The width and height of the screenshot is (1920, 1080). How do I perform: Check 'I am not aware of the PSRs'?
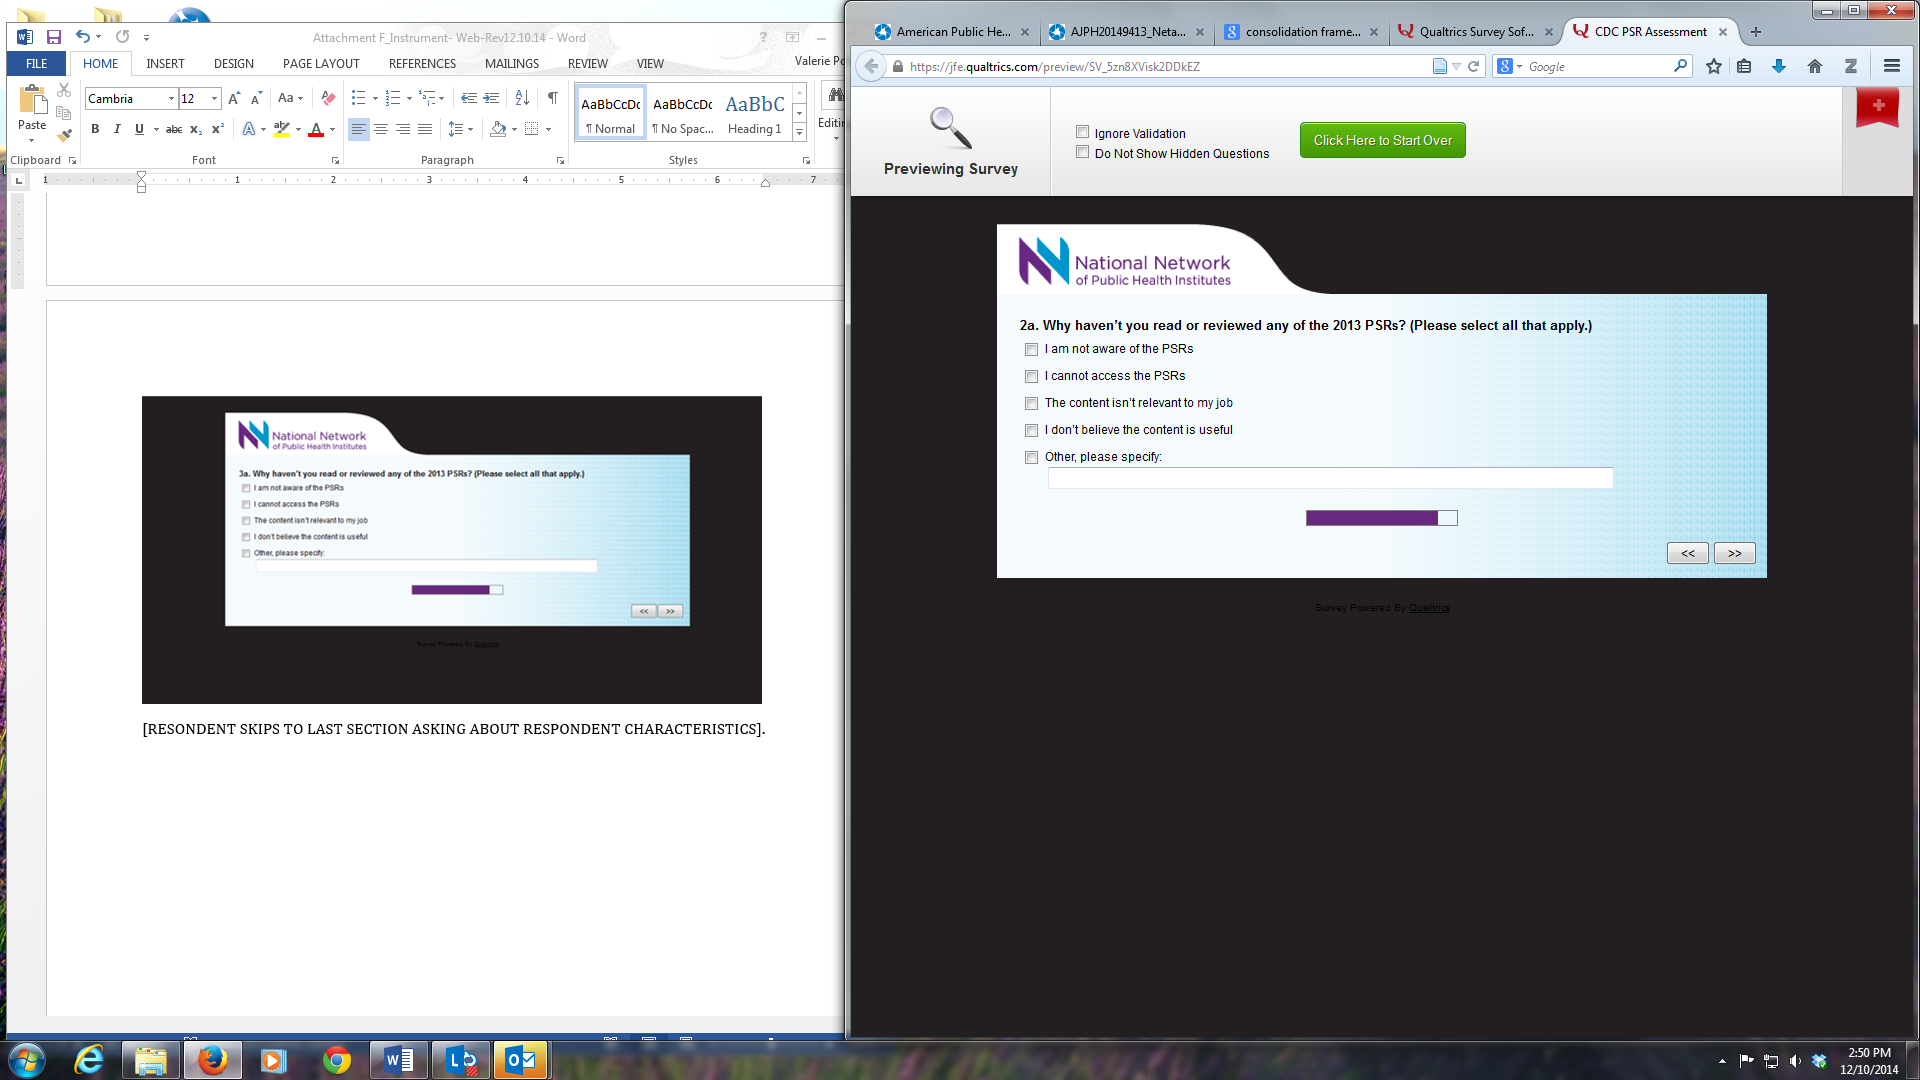pyautogui.click(x=1031, y=350)
